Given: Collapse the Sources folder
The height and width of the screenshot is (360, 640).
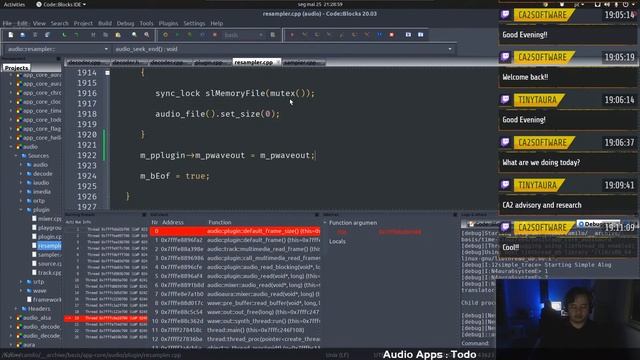Looking at the screenshot, I should click(16, 156).
